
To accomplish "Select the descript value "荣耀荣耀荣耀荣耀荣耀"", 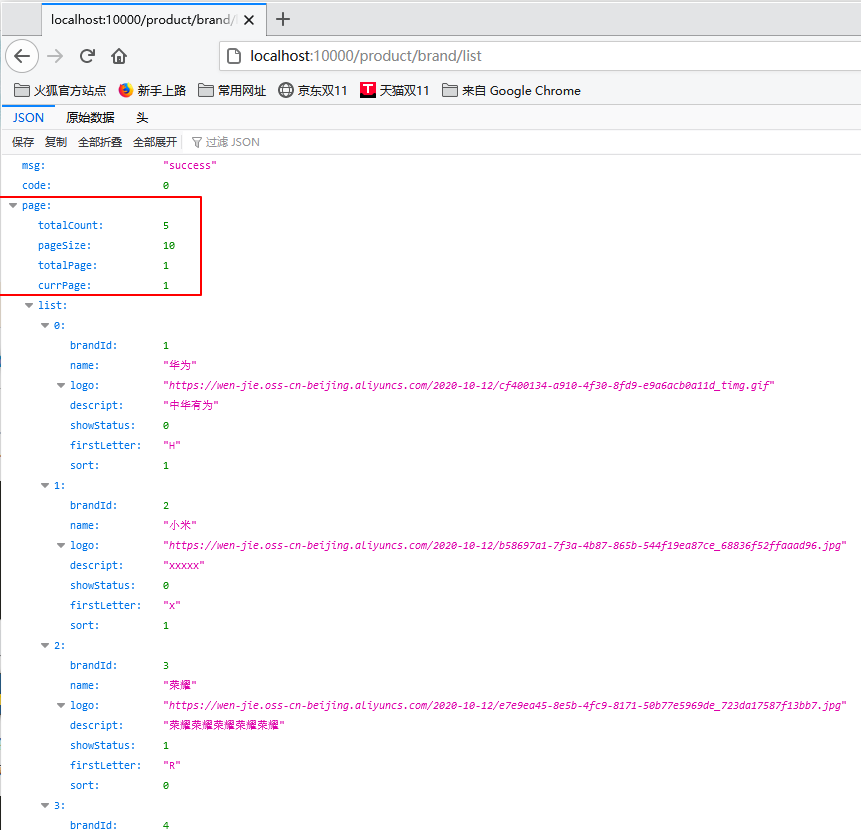I will (223, 725).
